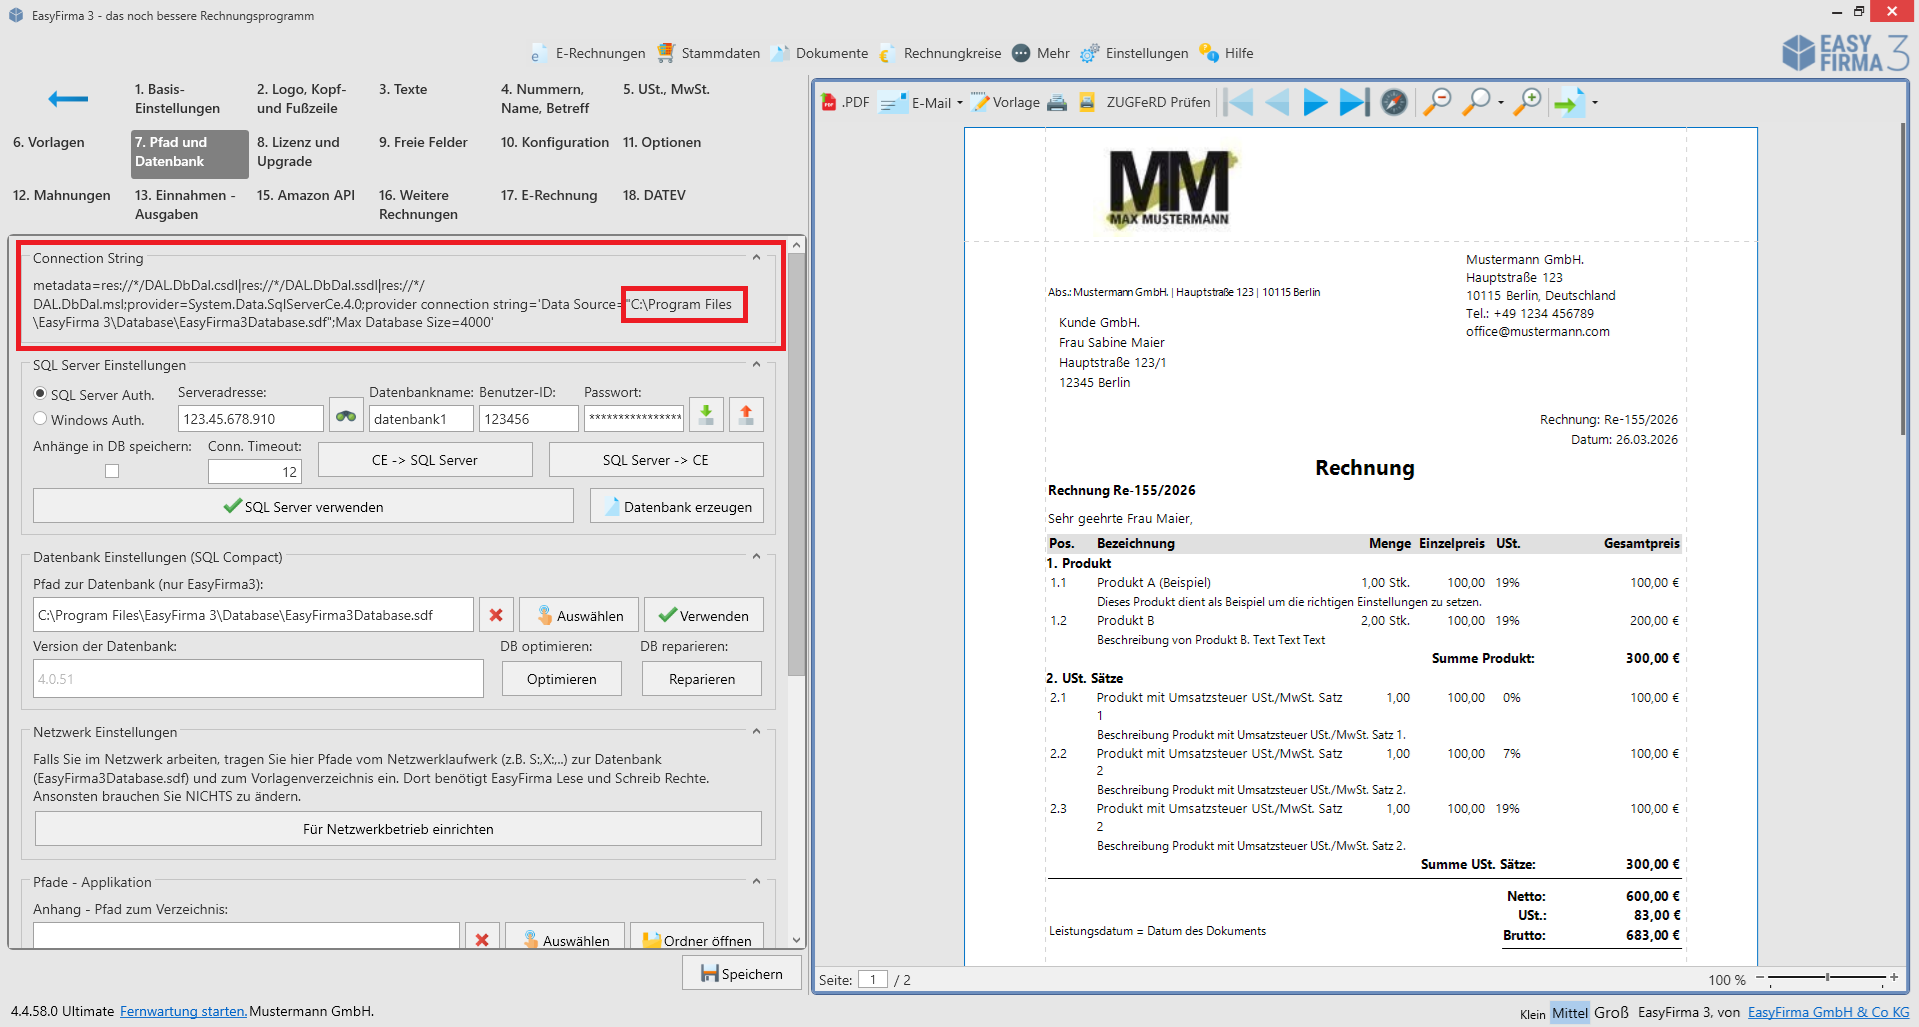This screenshot has width=1919, height=1027.
Task: Open the E-Mail dropdown arrow
Action: pos(960,103)
